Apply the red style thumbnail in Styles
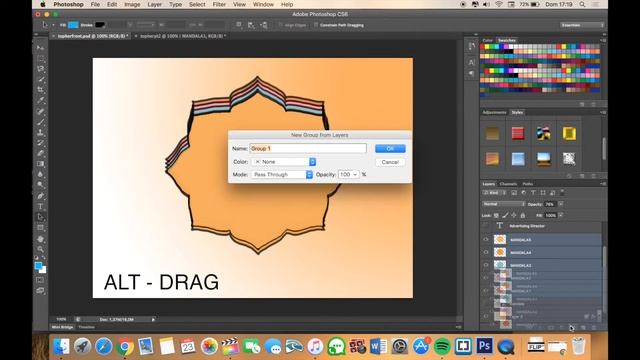The image size is (640, 360). (x=518, y=133)
